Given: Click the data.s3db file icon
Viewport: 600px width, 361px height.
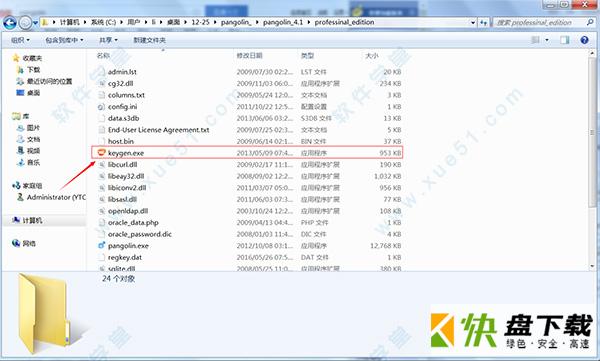Looking at the screenshot, I should [x=101, y=118].
